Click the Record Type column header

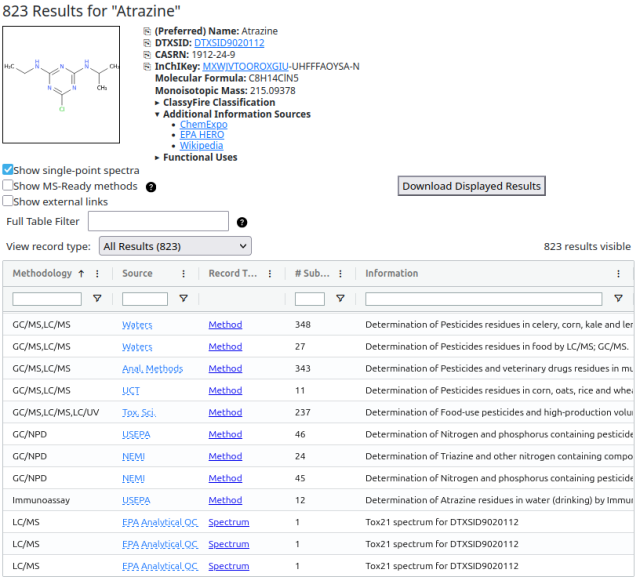[x=233, y=273]
